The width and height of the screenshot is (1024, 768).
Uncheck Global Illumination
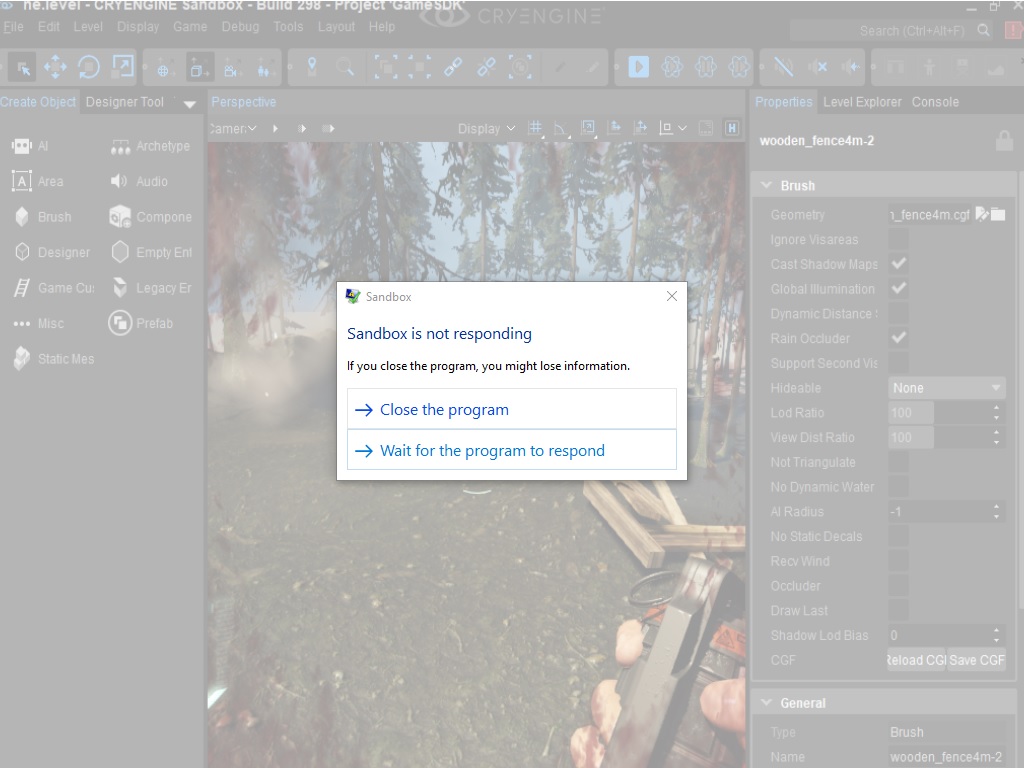click(899, 288)
